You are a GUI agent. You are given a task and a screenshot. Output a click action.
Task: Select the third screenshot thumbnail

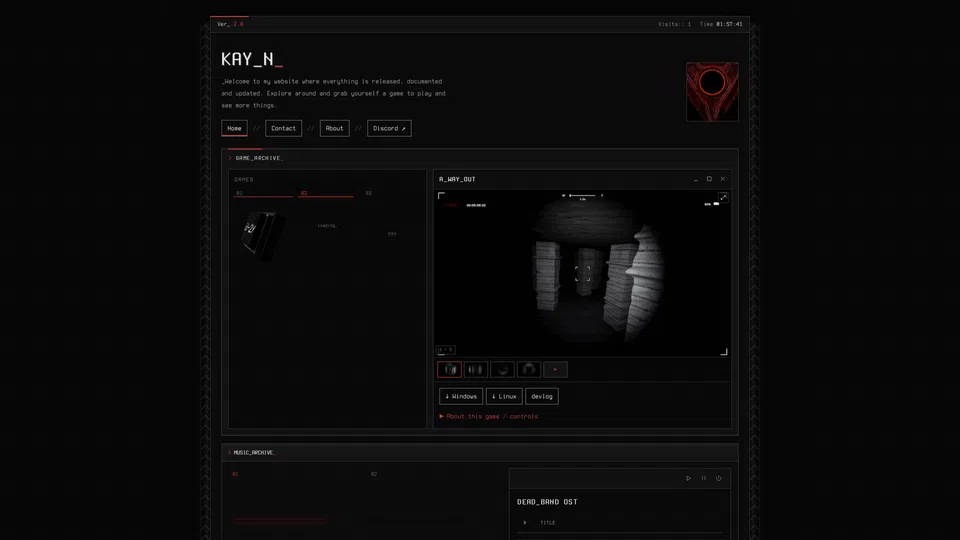(x=502, y=369)
